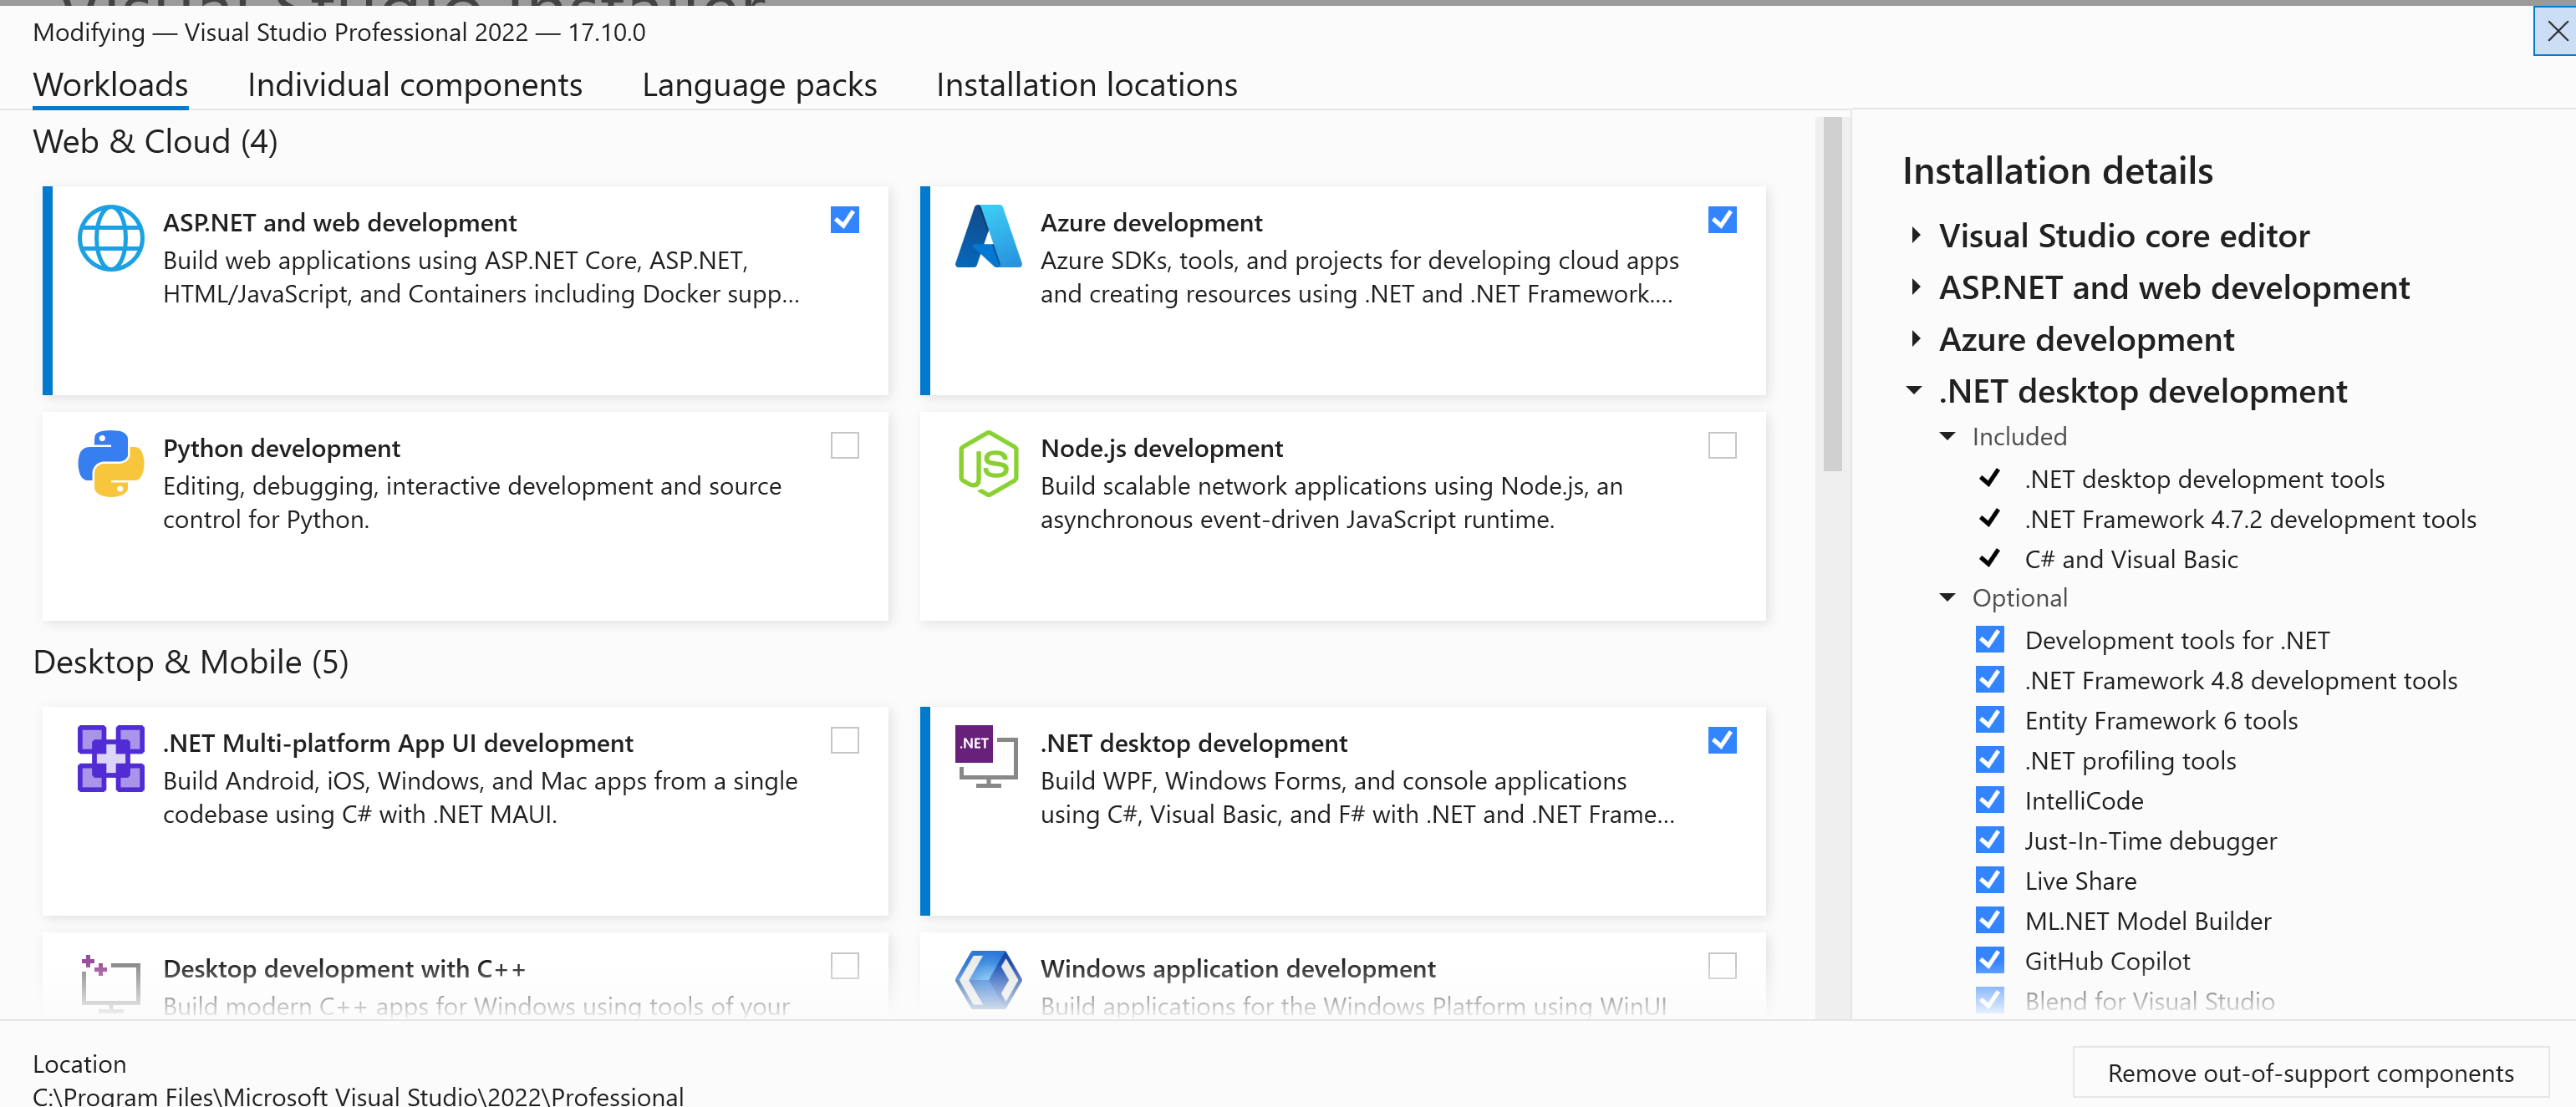Viewport: 2576px width, 1107px height.
Task: Uncheck the Azure development workload
Action: [1721, 220]
